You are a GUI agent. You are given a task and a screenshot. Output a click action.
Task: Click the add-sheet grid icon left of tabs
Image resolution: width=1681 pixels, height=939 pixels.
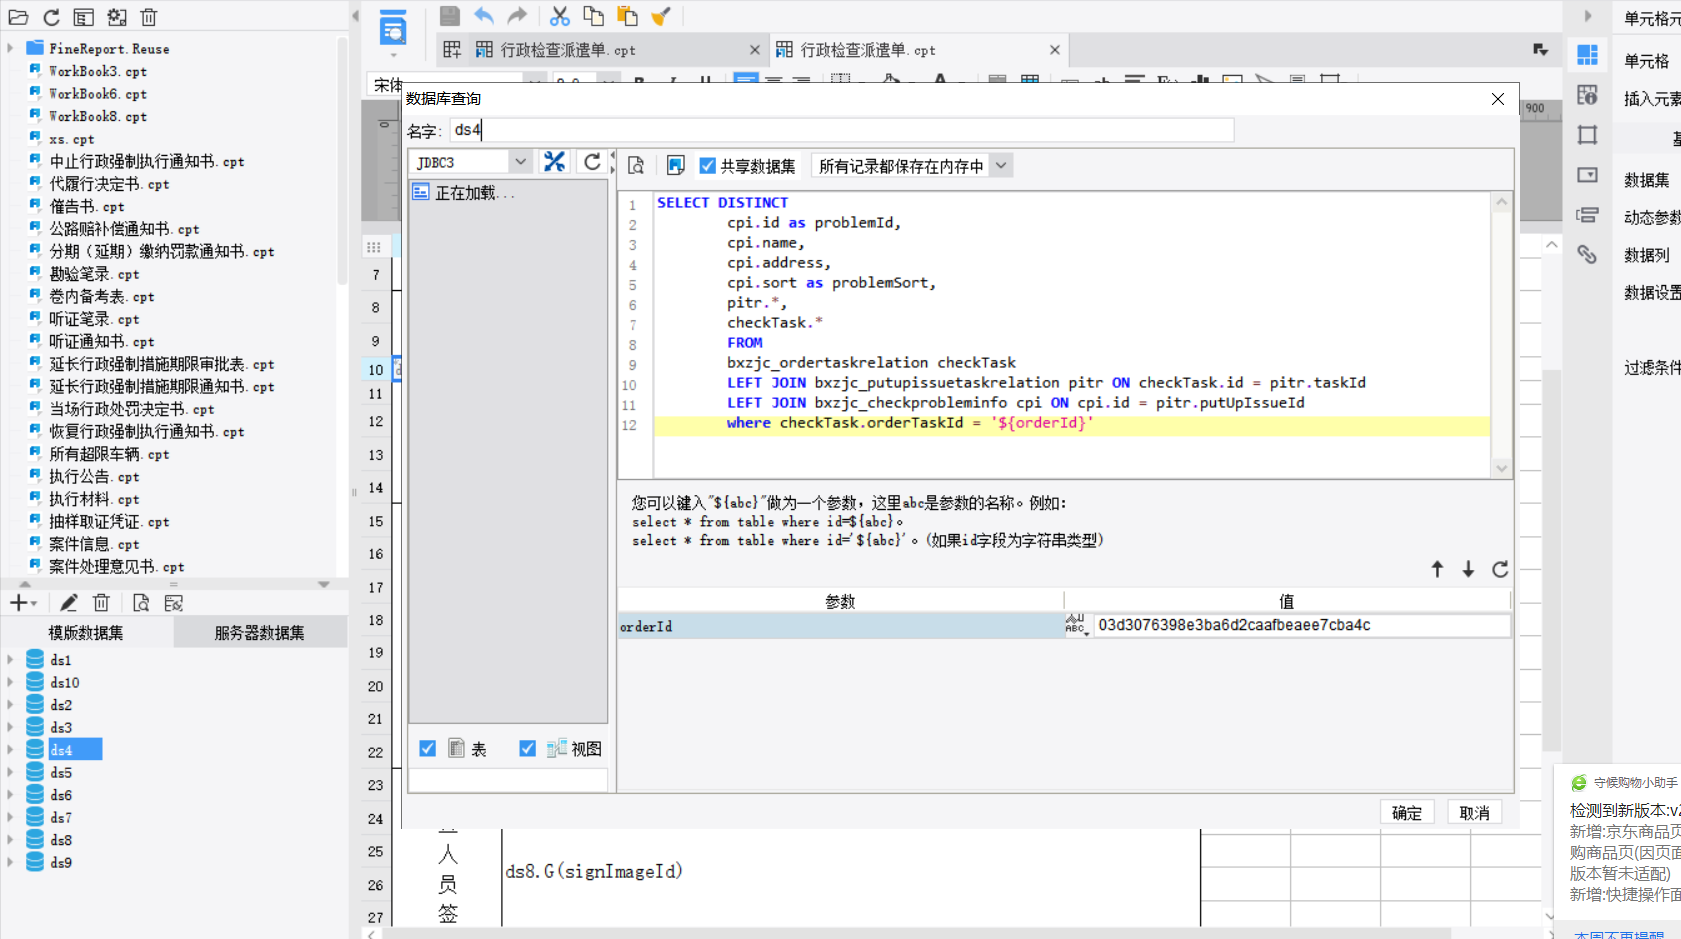[452, 49]
